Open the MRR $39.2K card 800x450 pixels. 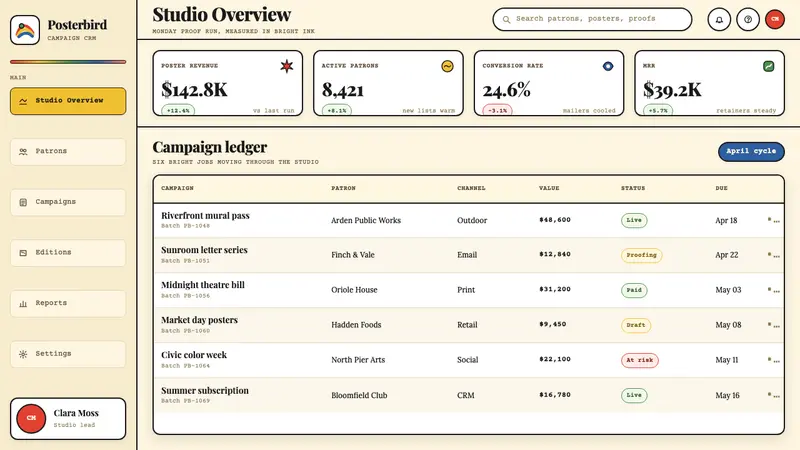pos(709,83)
